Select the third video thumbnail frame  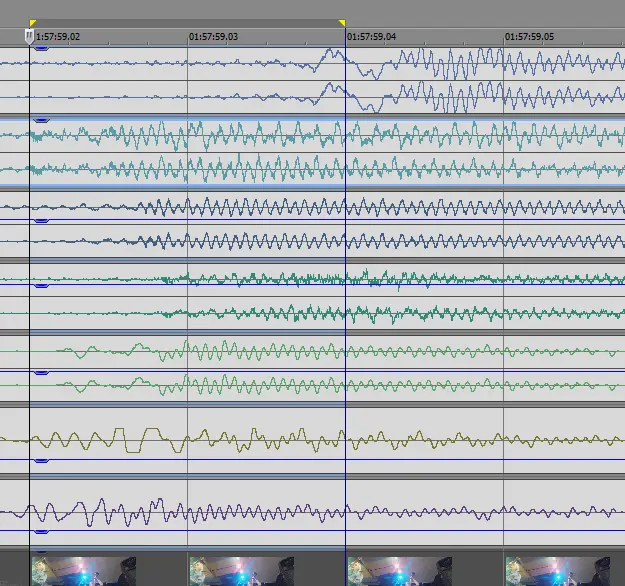tap(398, 571)
